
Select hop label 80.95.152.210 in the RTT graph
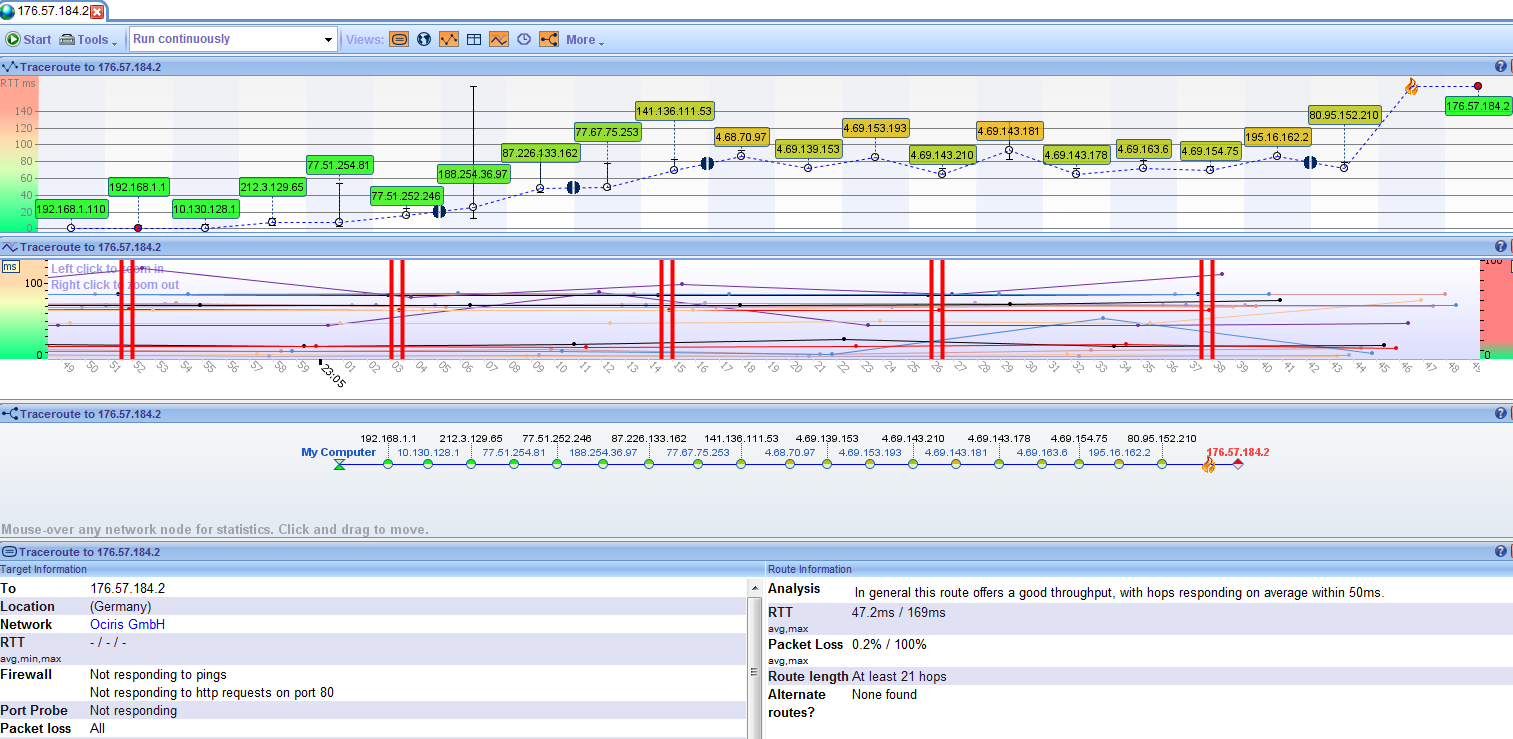[1344, 114]
